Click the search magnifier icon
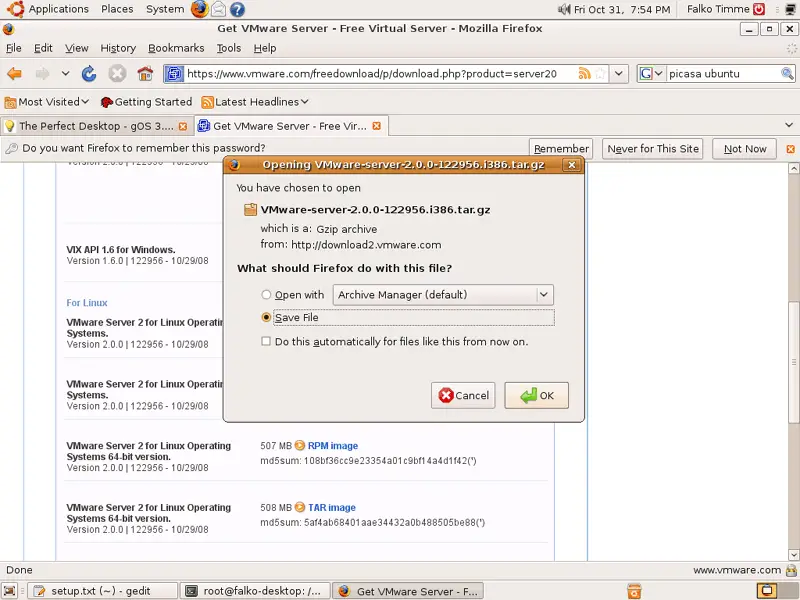Image resolution: width=800 pixels, height=600 pixels. tap(787, 73)
